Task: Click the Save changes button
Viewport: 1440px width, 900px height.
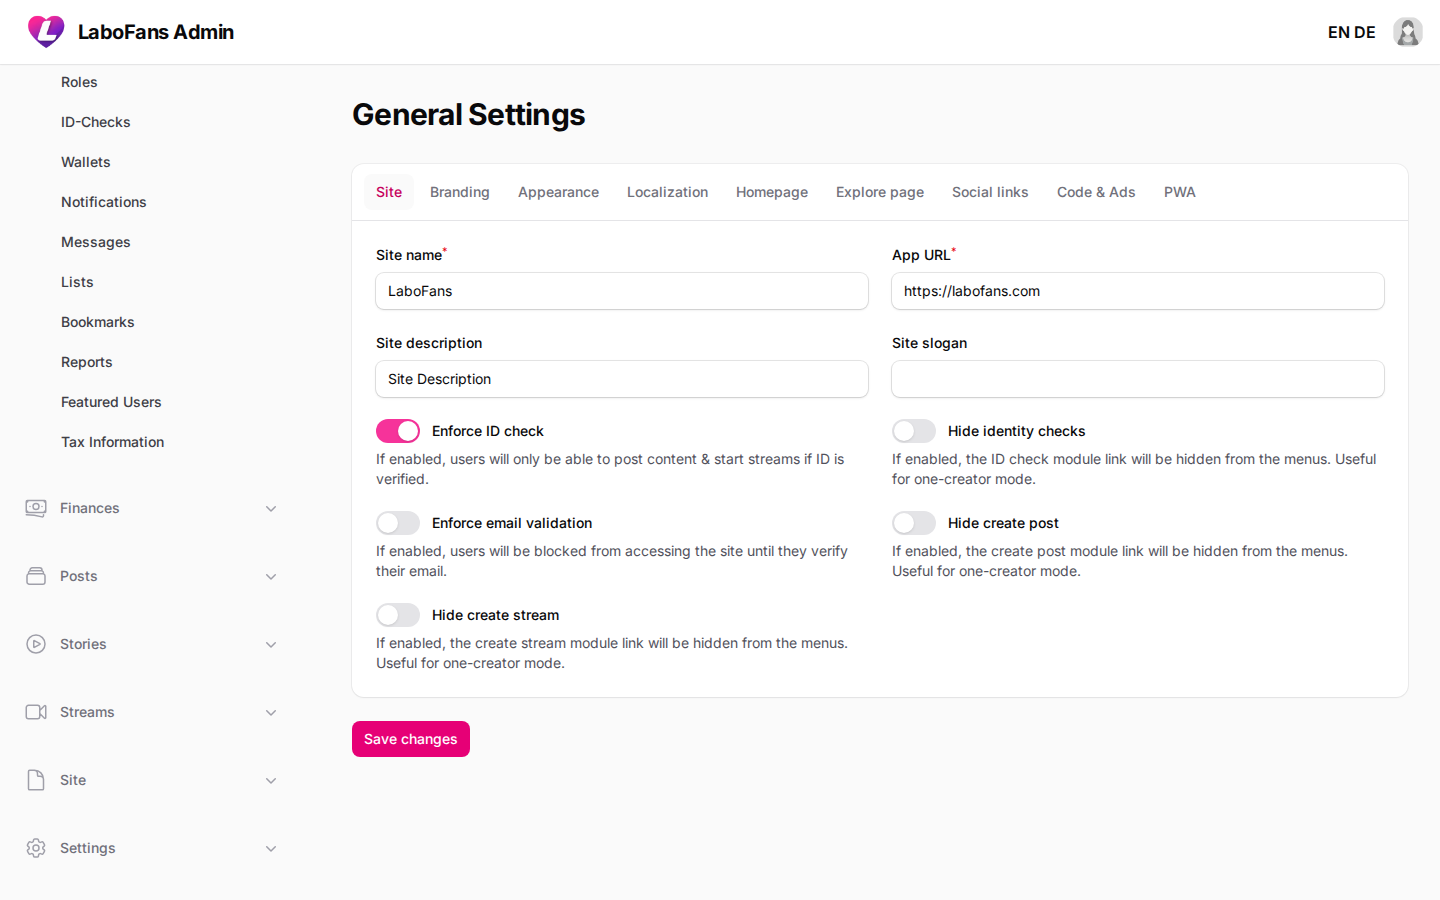Action: point(411,739)
